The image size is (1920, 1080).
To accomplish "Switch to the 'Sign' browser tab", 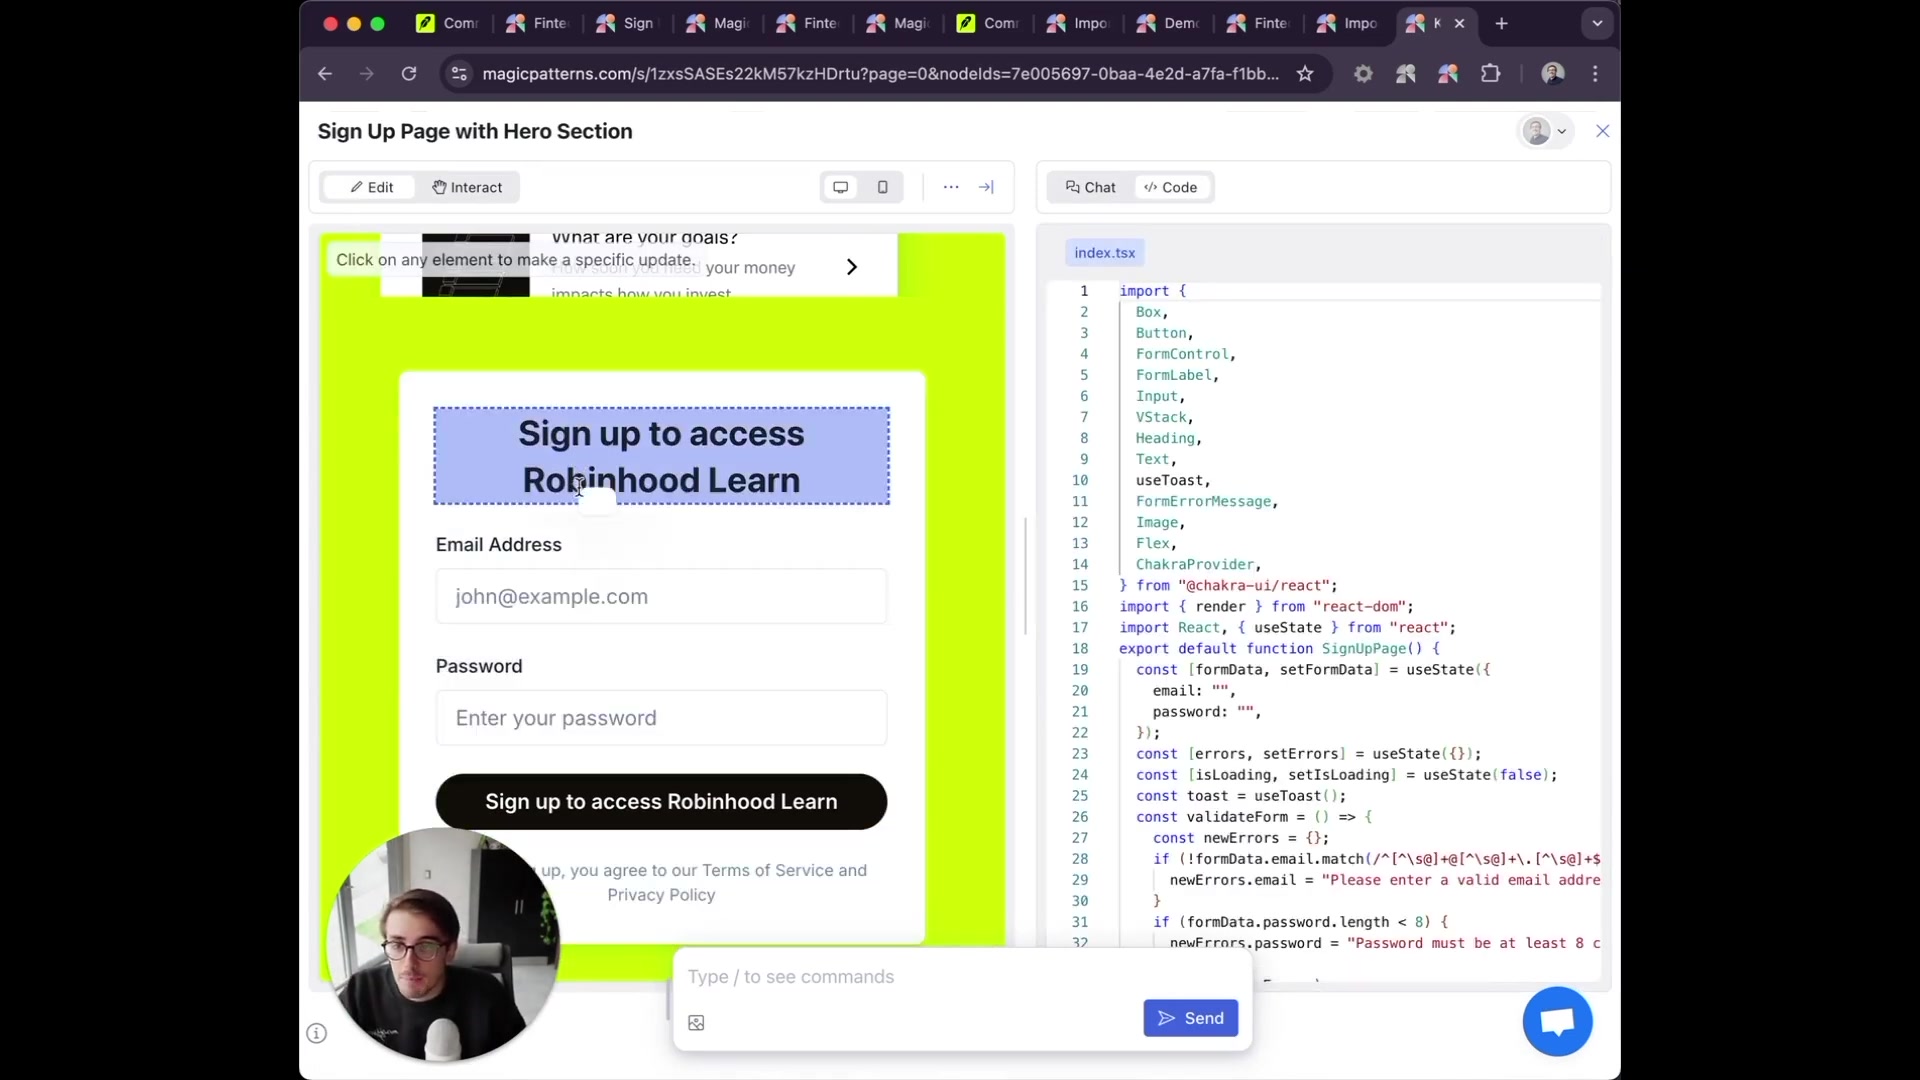I will point(628,23).
